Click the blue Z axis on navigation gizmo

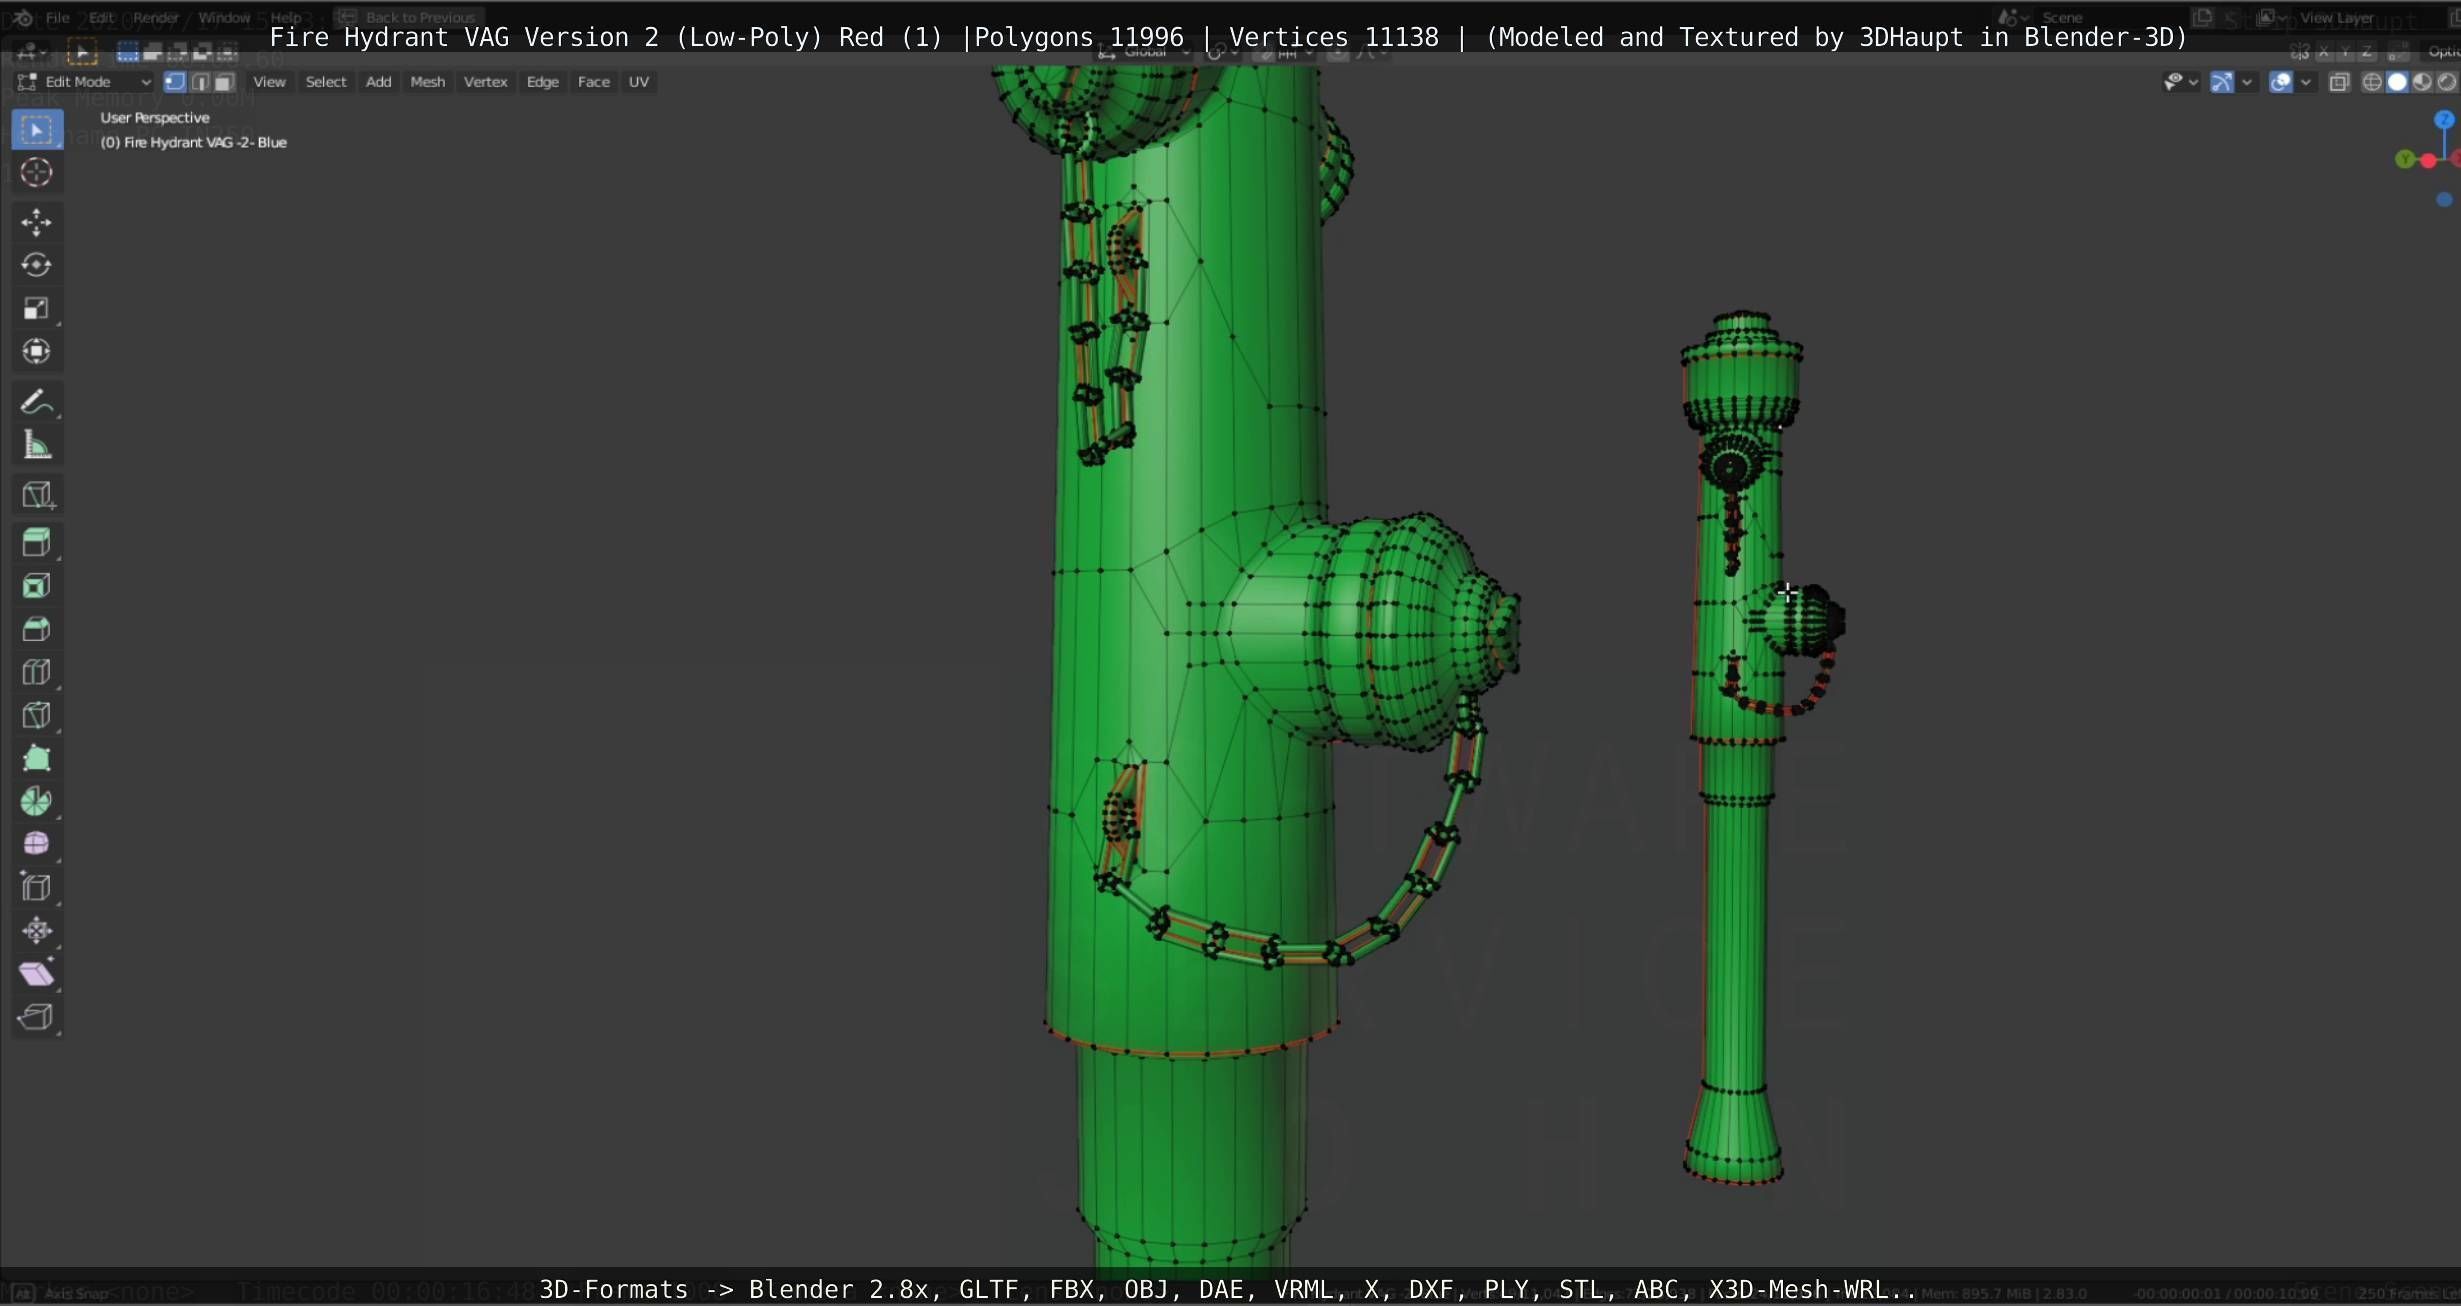coord(2444,120)
